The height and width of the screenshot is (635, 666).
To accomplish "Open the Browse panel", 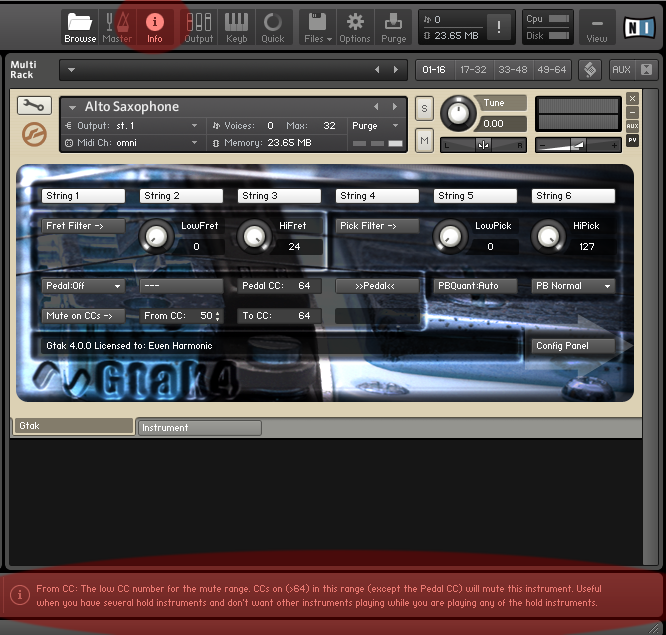I will tap(80, 27).
